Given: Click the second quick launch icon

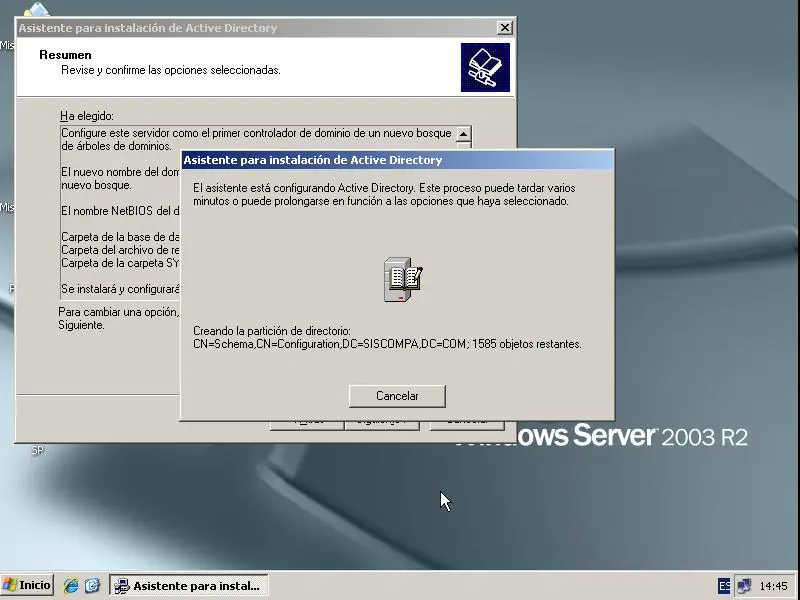Looking at the screenshot, I should click(92, 585).
